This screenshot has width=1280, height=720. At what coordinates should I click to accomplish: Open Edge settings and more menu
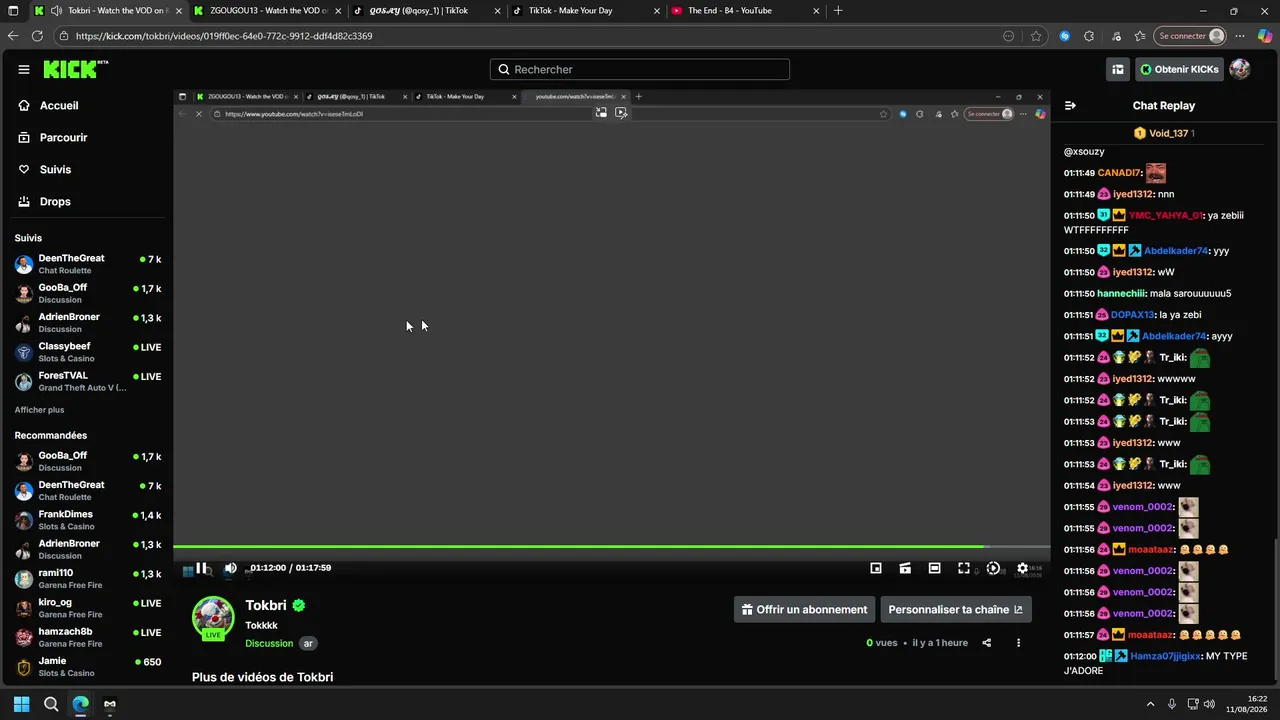(1241, 36)
